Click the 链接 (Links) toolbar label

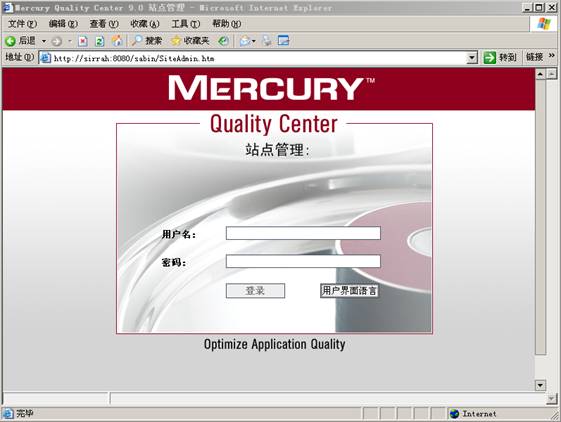click(534, 57)
